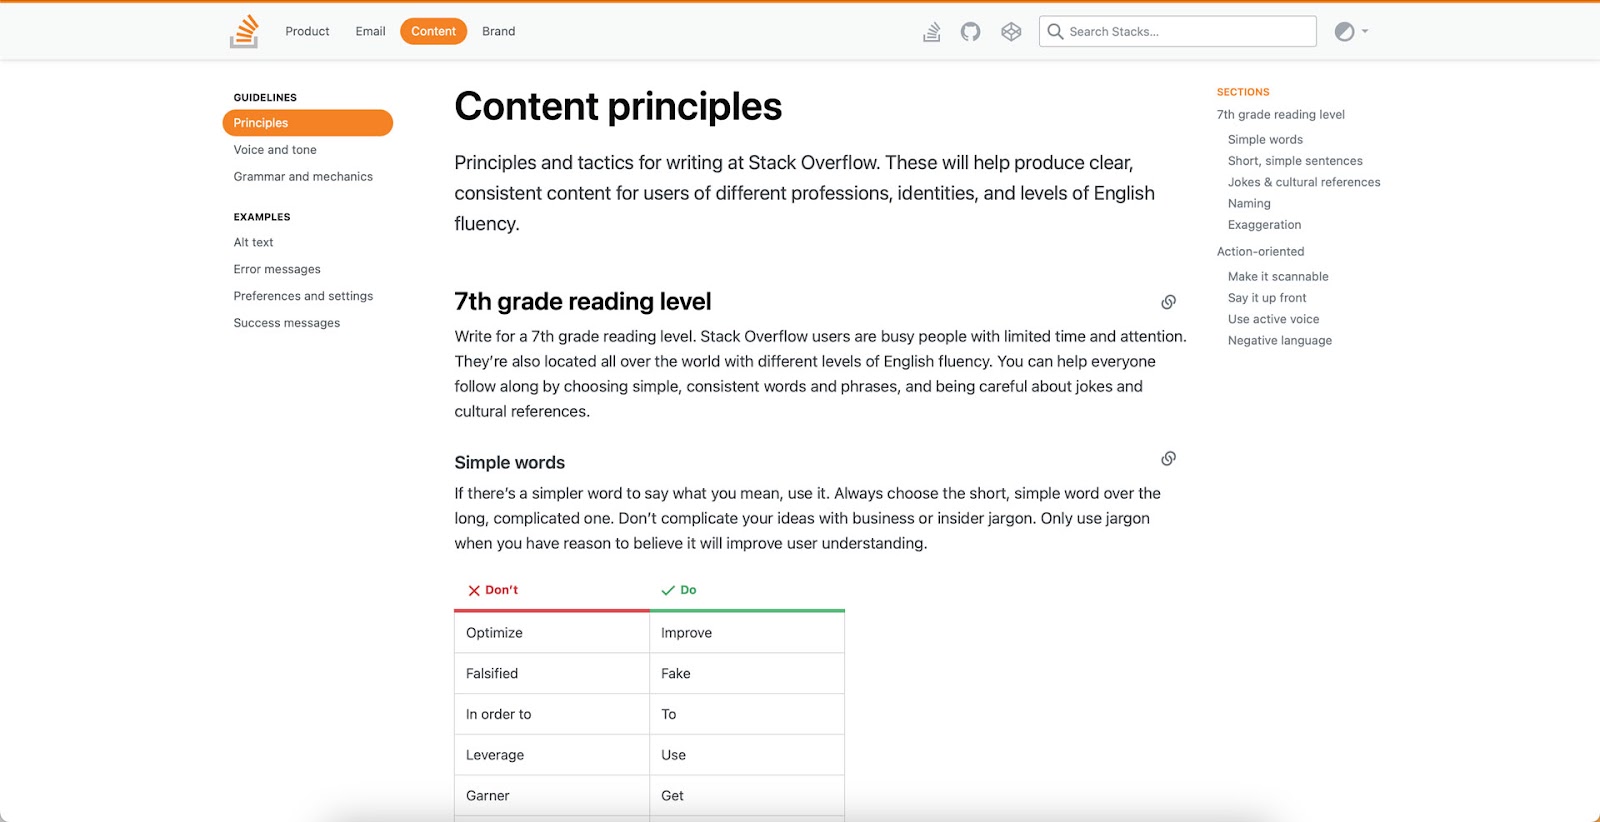Viewport: 1600px width, 822px height.
Task: Open Voice and tone guideline
Action: 275,150
